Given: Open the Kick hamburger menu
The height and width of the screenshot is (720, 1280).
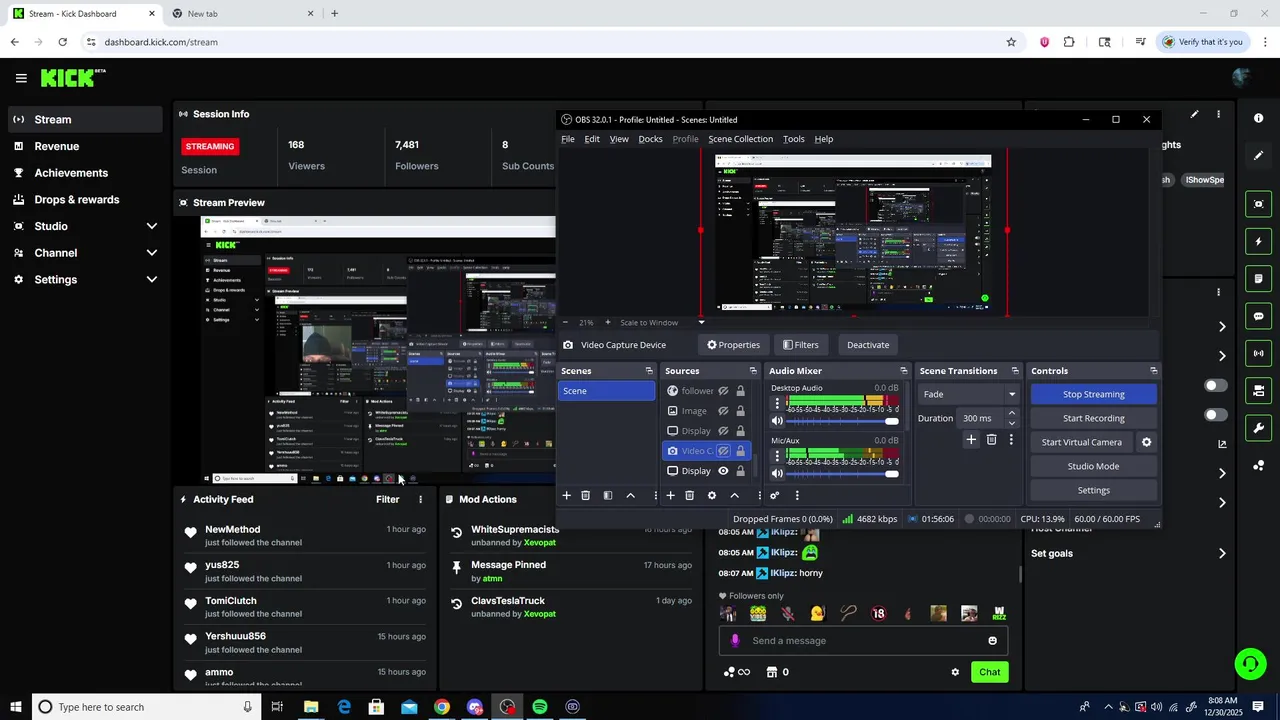Looking at the screenshot, I should point(21,78).
